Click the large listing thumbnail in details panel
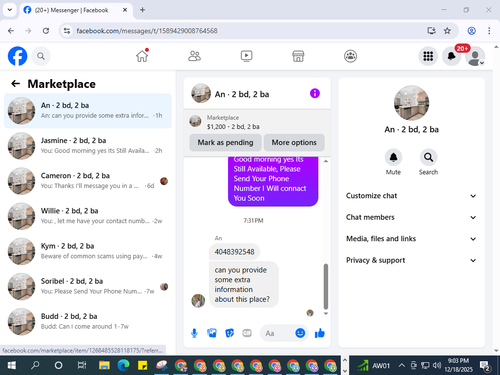Image resolution: width=500 pixels, height=375 pixels. 411,103
